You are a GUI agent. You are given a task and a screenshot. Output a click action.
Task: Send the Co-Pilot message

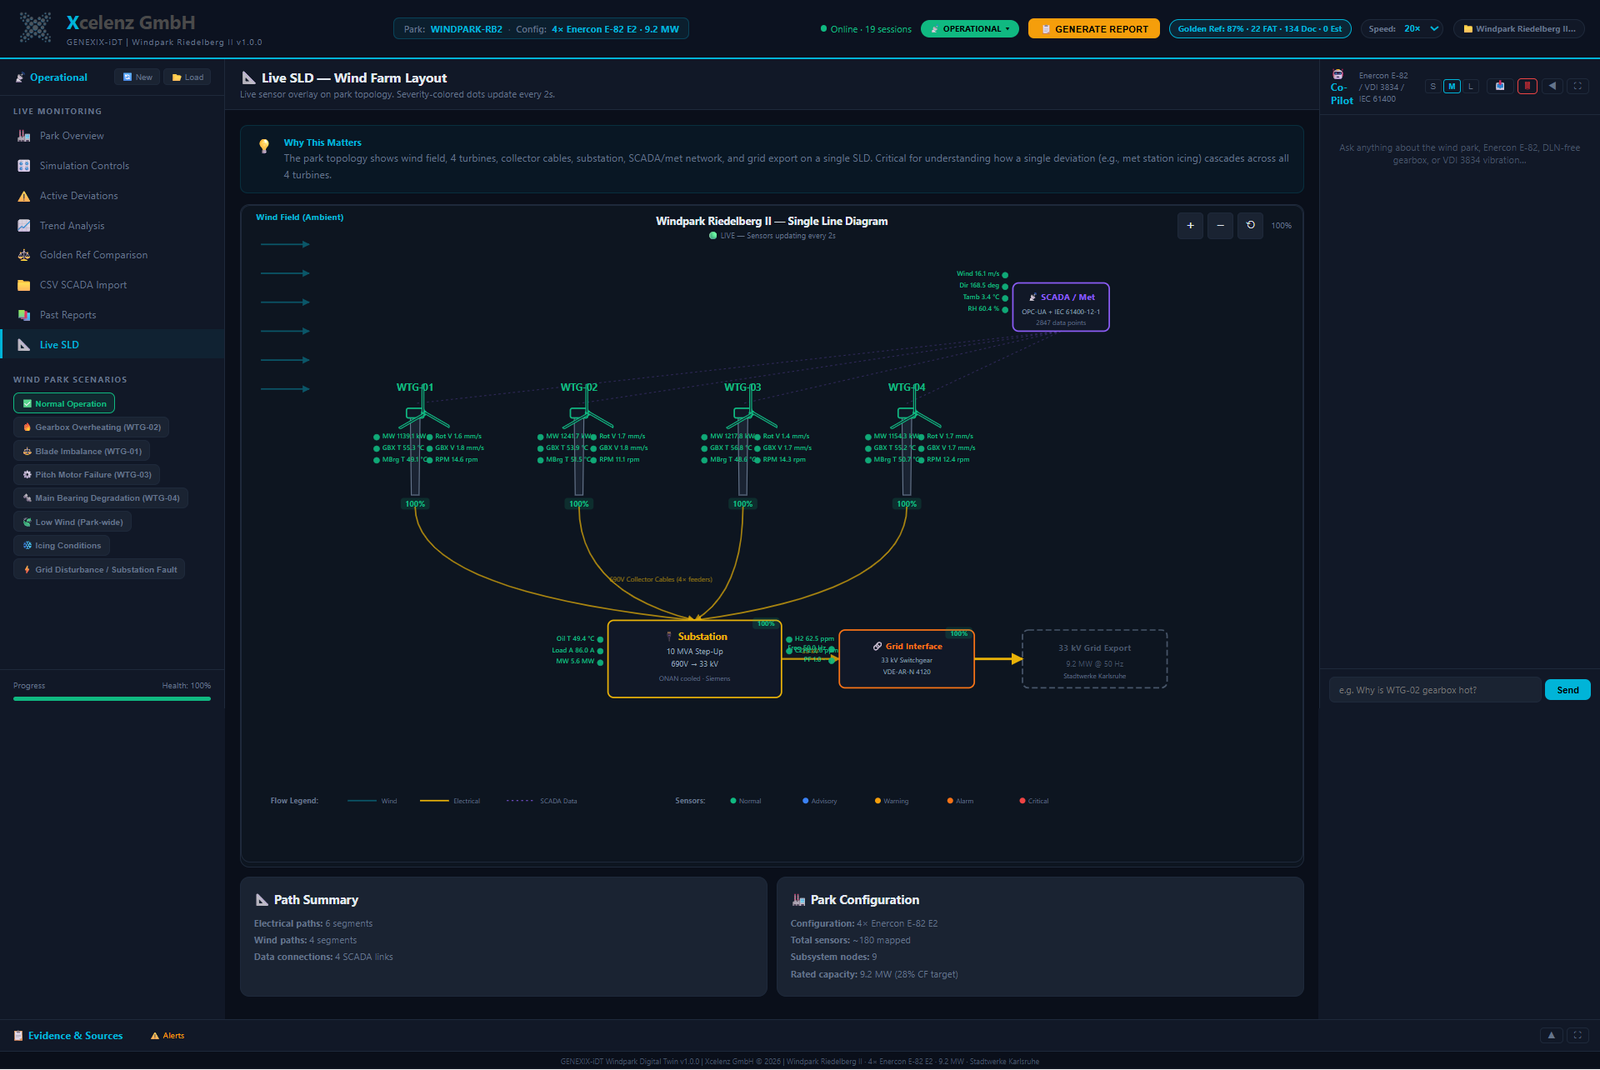coord(1568,690)
